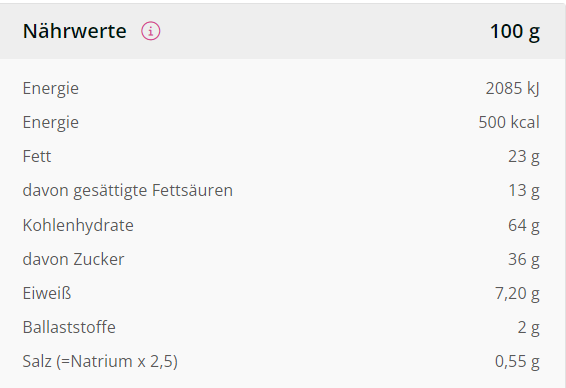Click the pink info icon beside Nährwerte

pos(151,31)
